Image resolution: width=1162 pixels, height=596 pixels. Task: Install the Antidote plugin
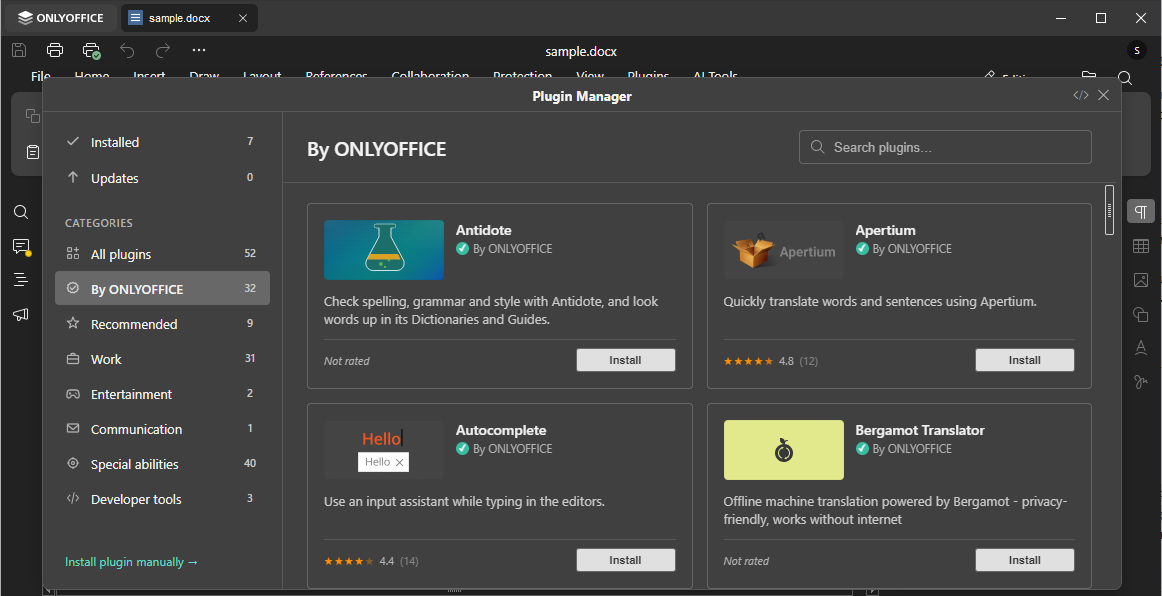pyautogui.click(x=625, y=360)
